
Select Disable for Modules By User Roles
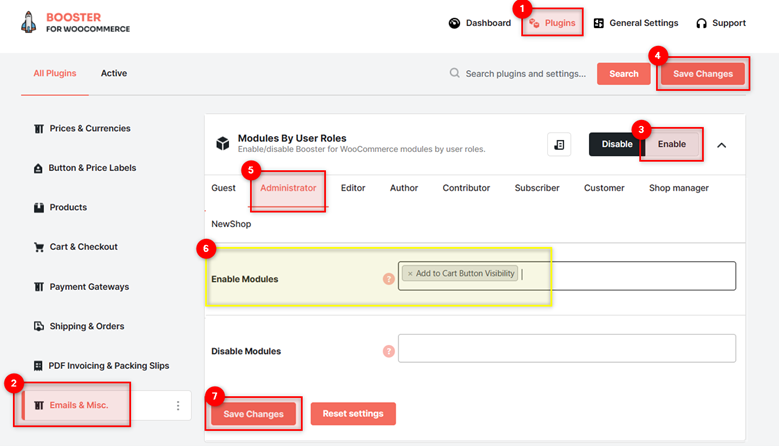click(x=617, y=144)
